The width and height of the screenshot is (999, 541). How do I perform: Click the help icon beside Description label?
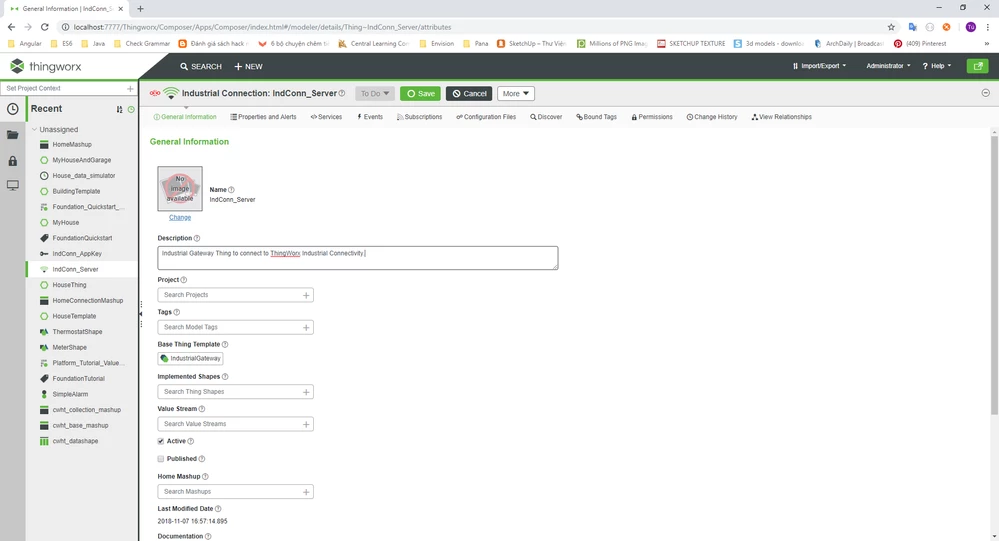tap(197, 238)
